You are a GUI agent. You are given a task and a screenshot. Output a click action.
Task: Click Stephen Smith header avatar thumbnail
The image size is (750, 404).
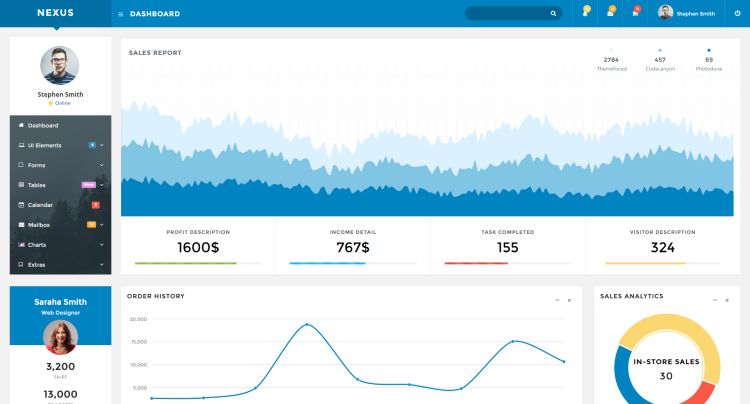(x=665, y=12)
